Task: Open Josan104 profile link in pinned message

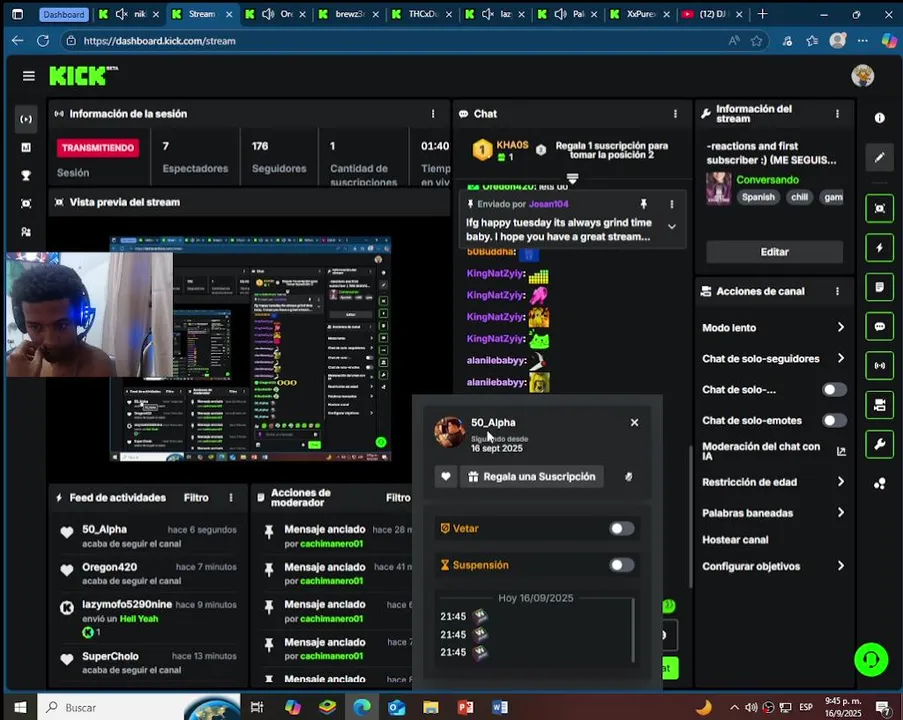Action: point(548,204)
